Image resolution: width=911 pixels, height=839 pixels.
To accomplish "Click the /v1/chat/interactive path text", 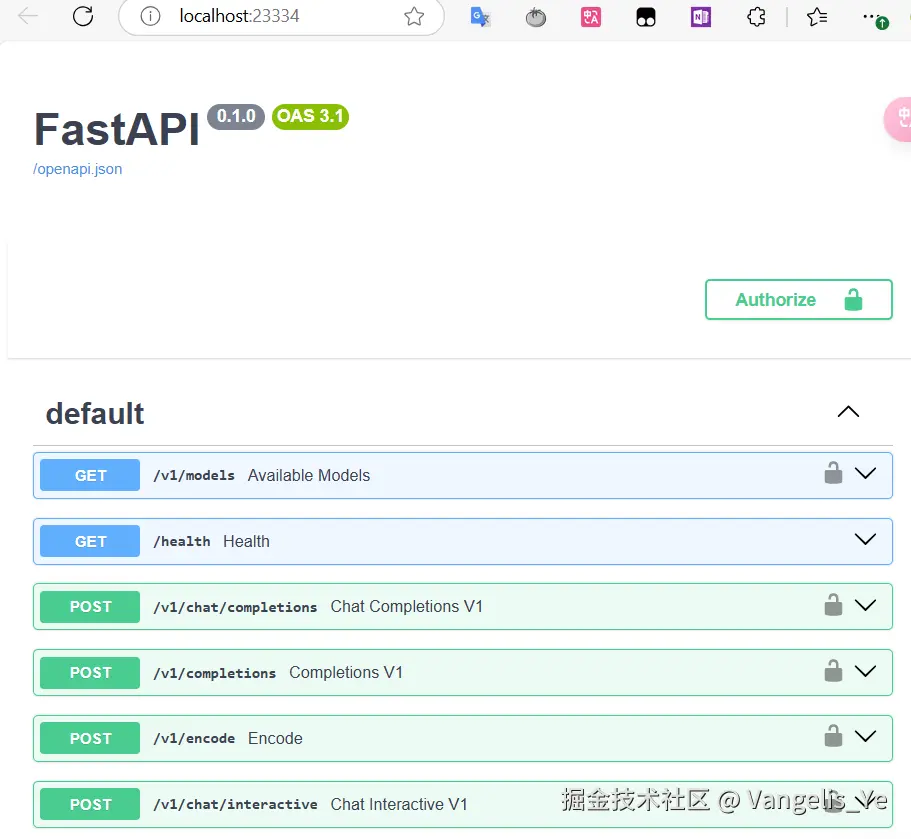I will coord(235,805).
